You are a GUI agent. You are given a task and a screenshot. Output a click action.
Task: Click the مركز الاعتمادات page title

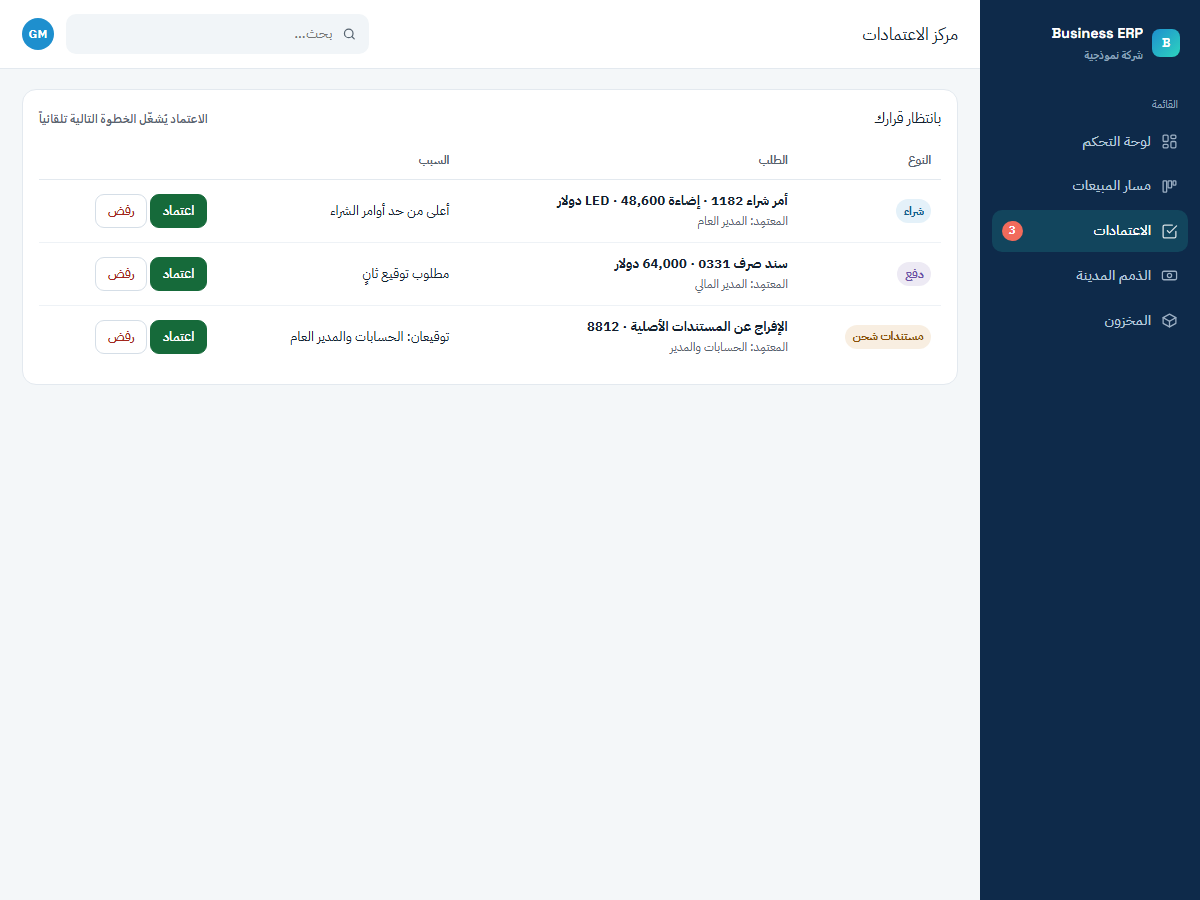(910, 34)
